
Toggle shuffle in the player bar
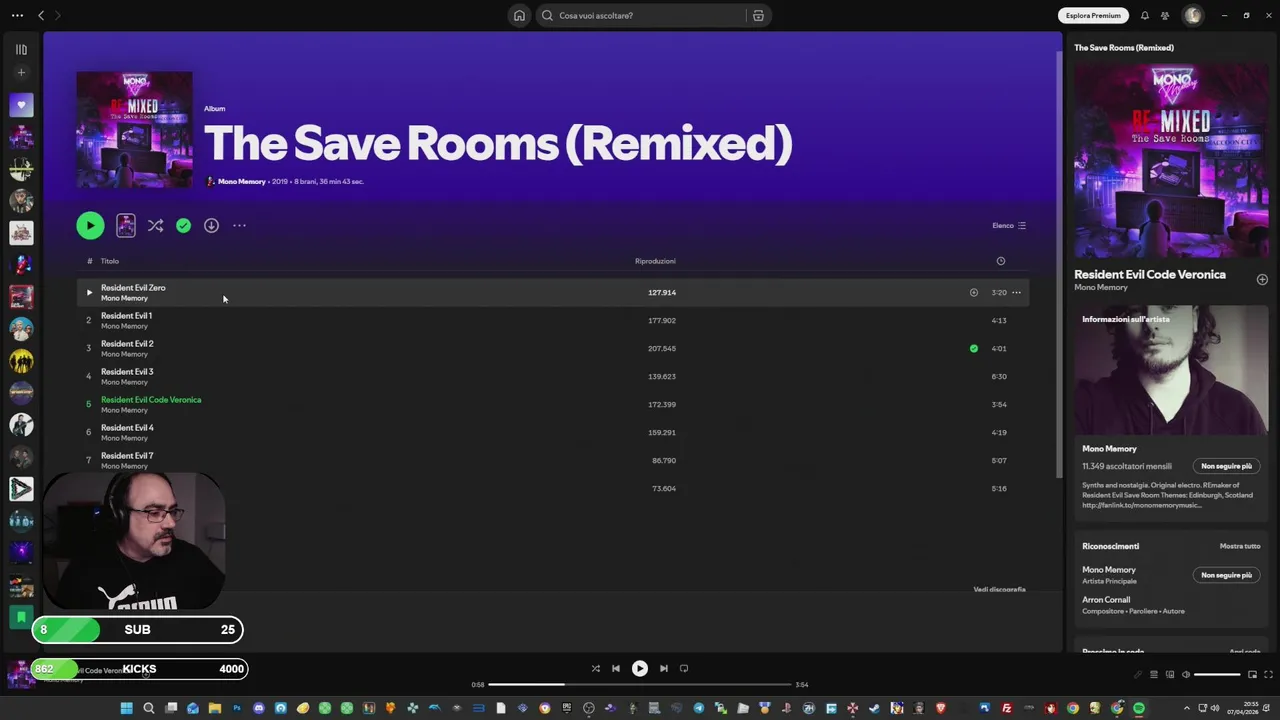point(595,668)
